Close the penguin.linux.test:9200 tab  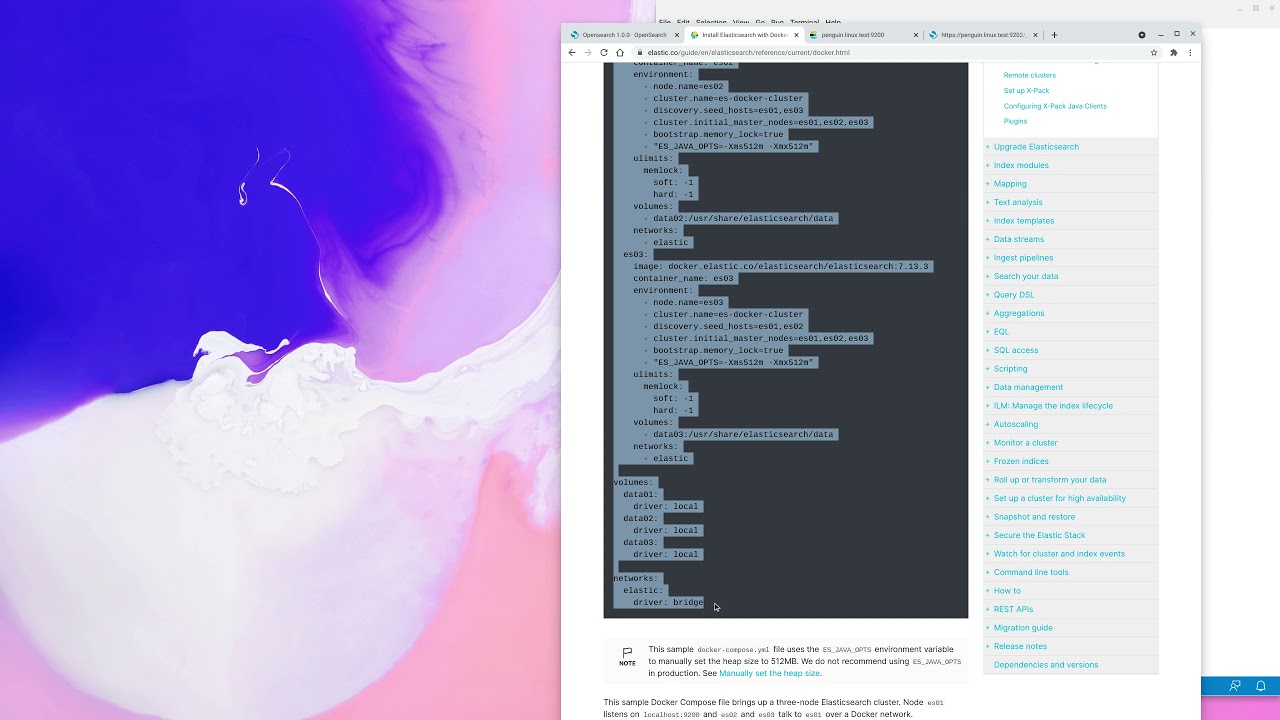(916, 35)
